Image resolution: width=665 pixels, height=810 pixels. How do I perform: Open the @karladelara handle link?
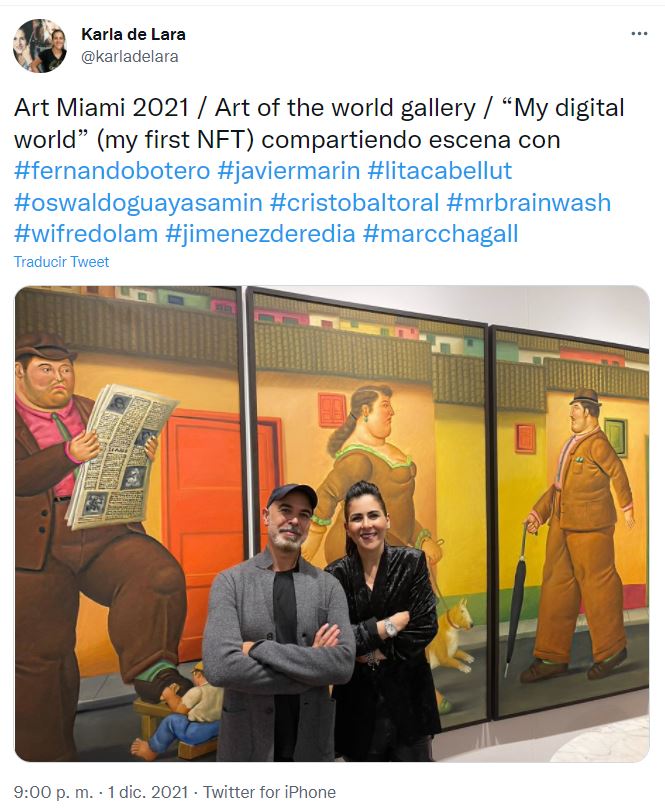(x=130, y=56)
